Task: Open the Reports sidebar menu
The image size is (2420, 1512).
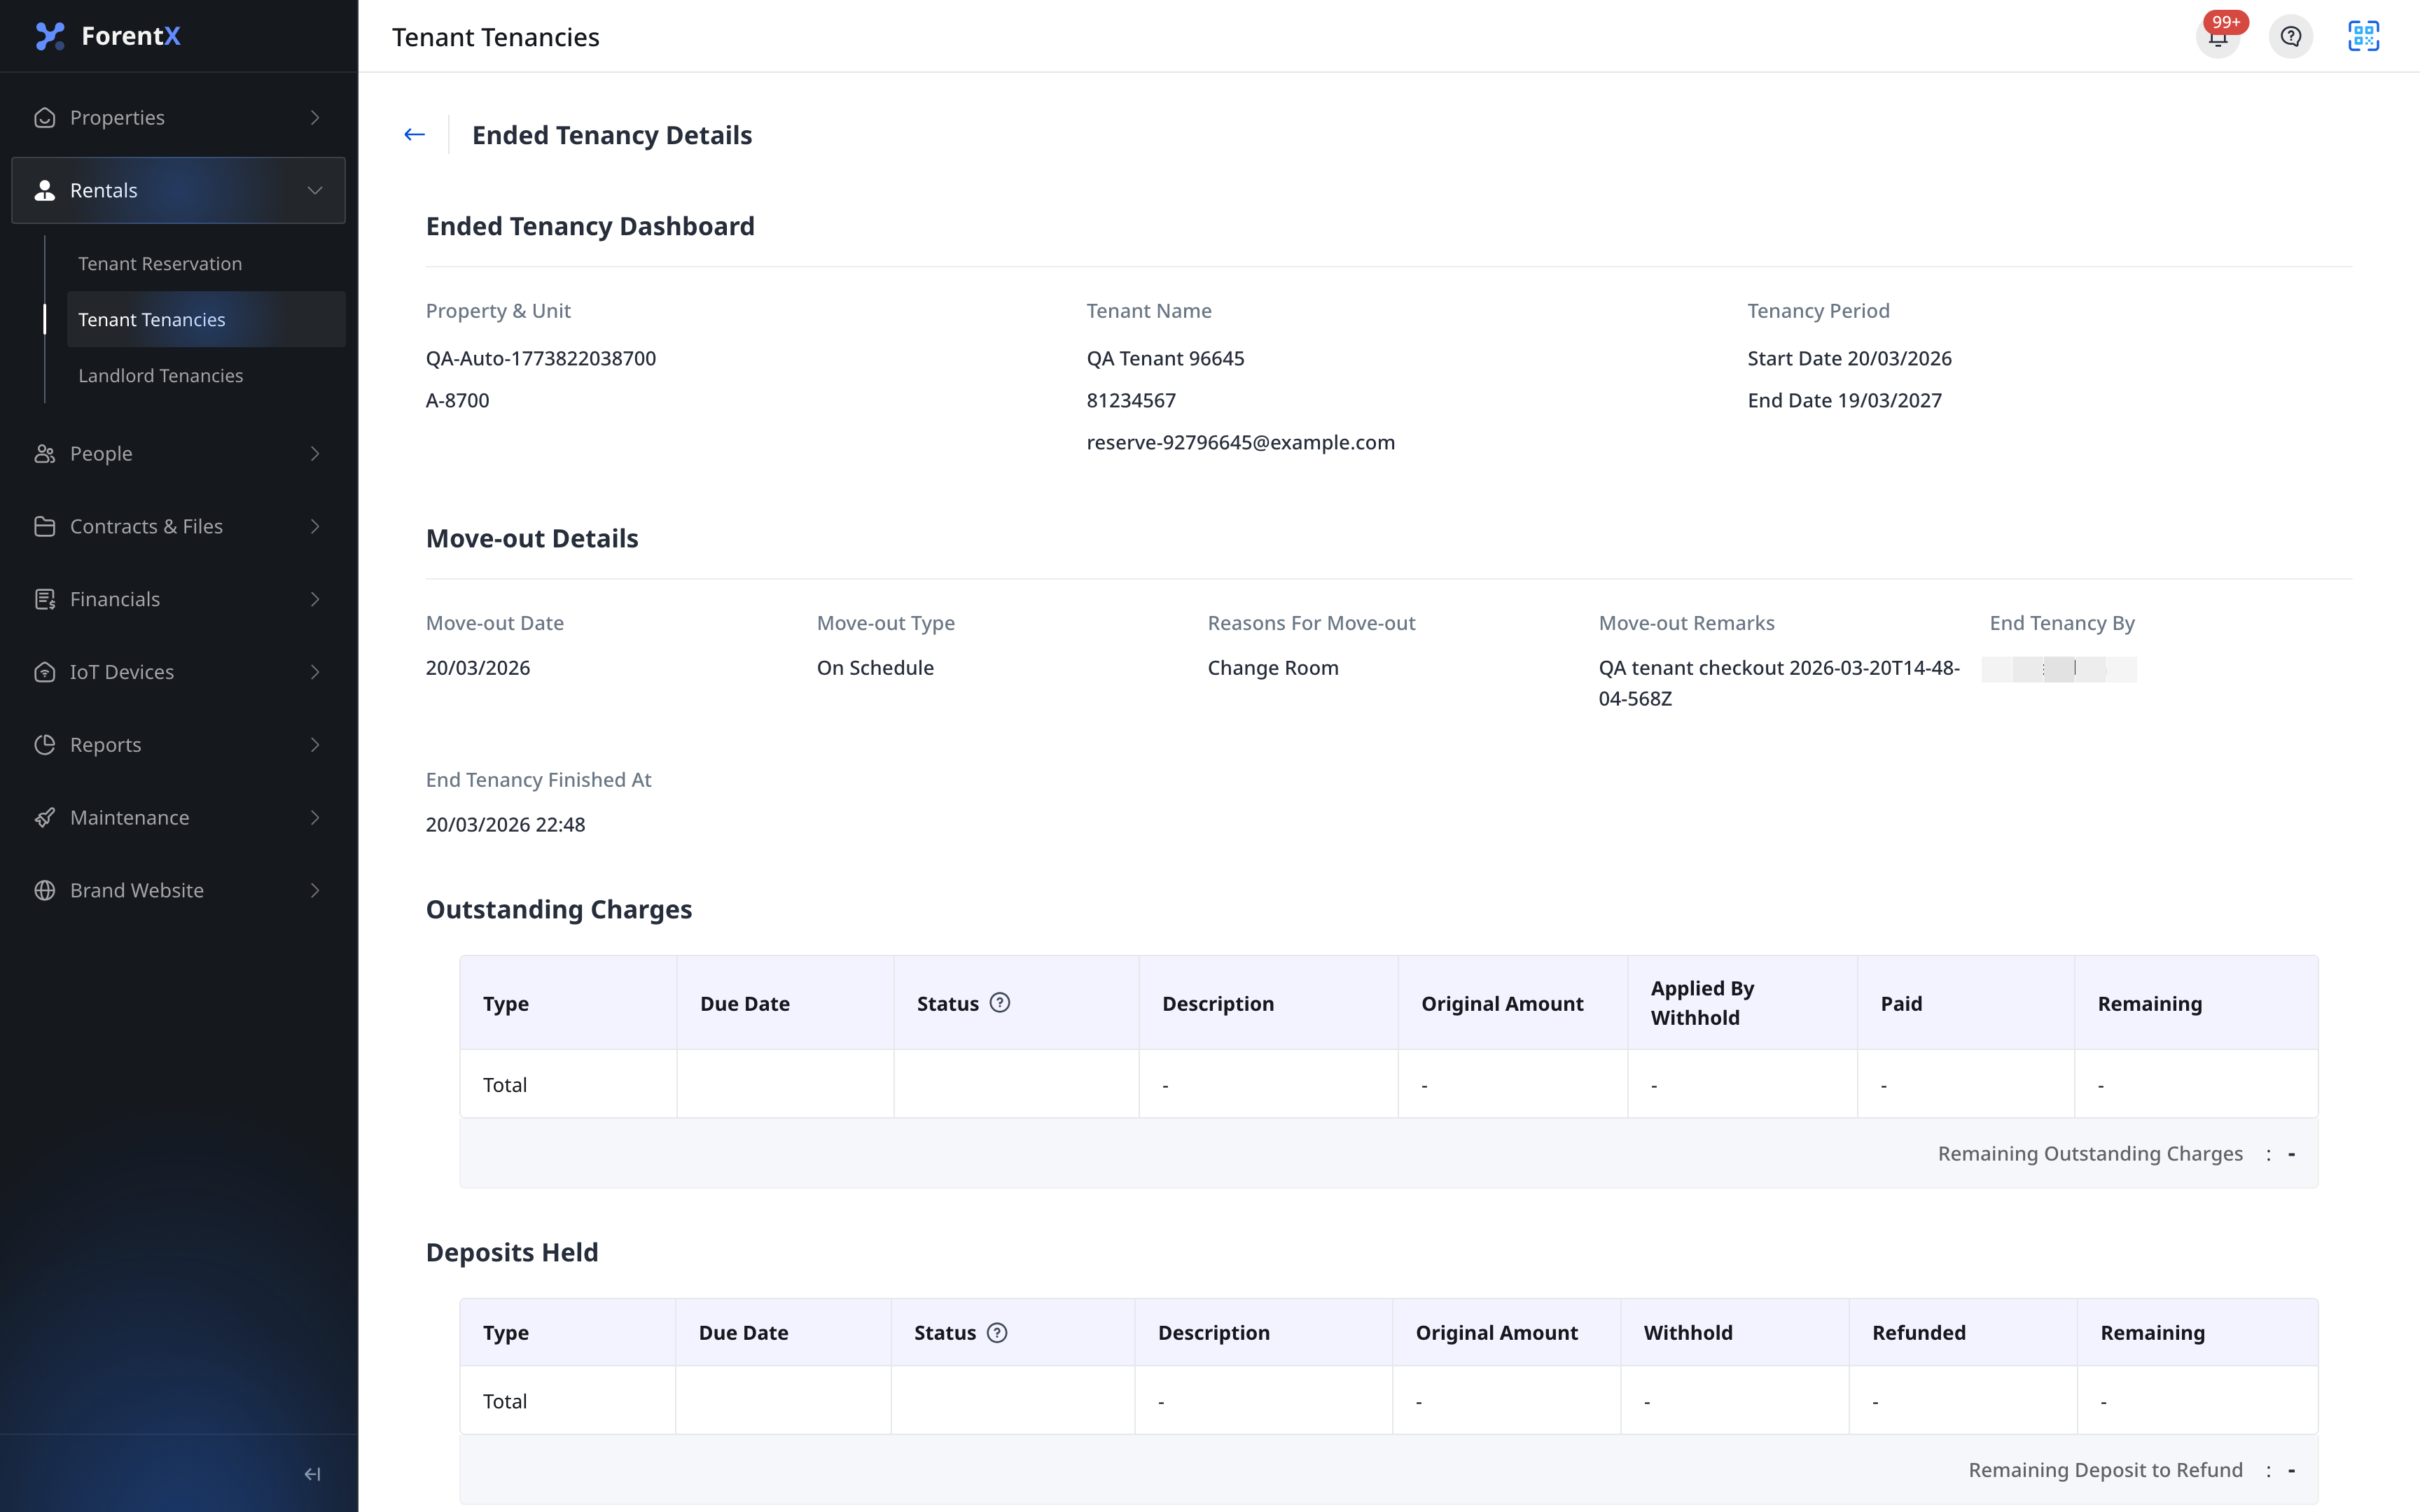Action: click(178, 745)
